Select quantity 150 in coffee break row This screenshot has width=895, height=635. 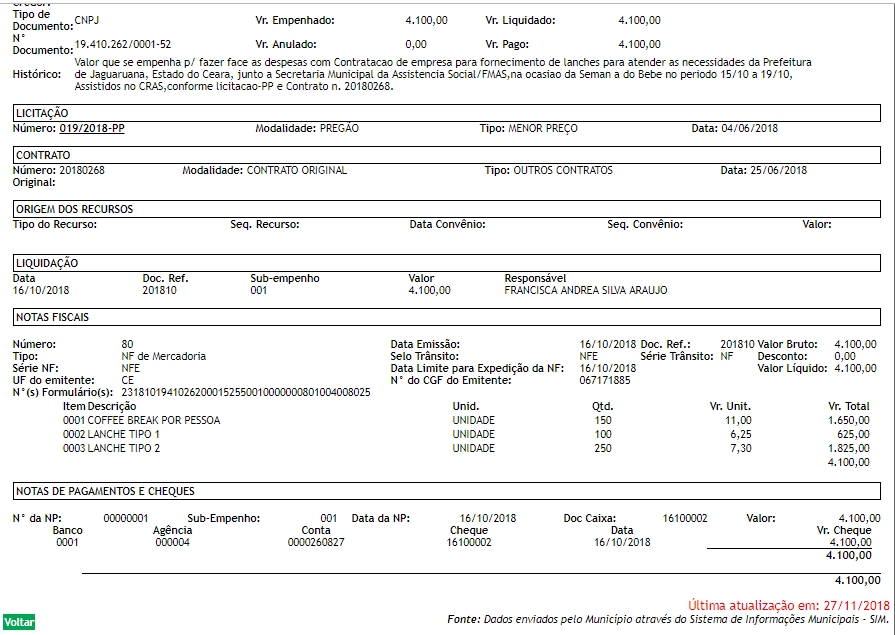(603, 420)
